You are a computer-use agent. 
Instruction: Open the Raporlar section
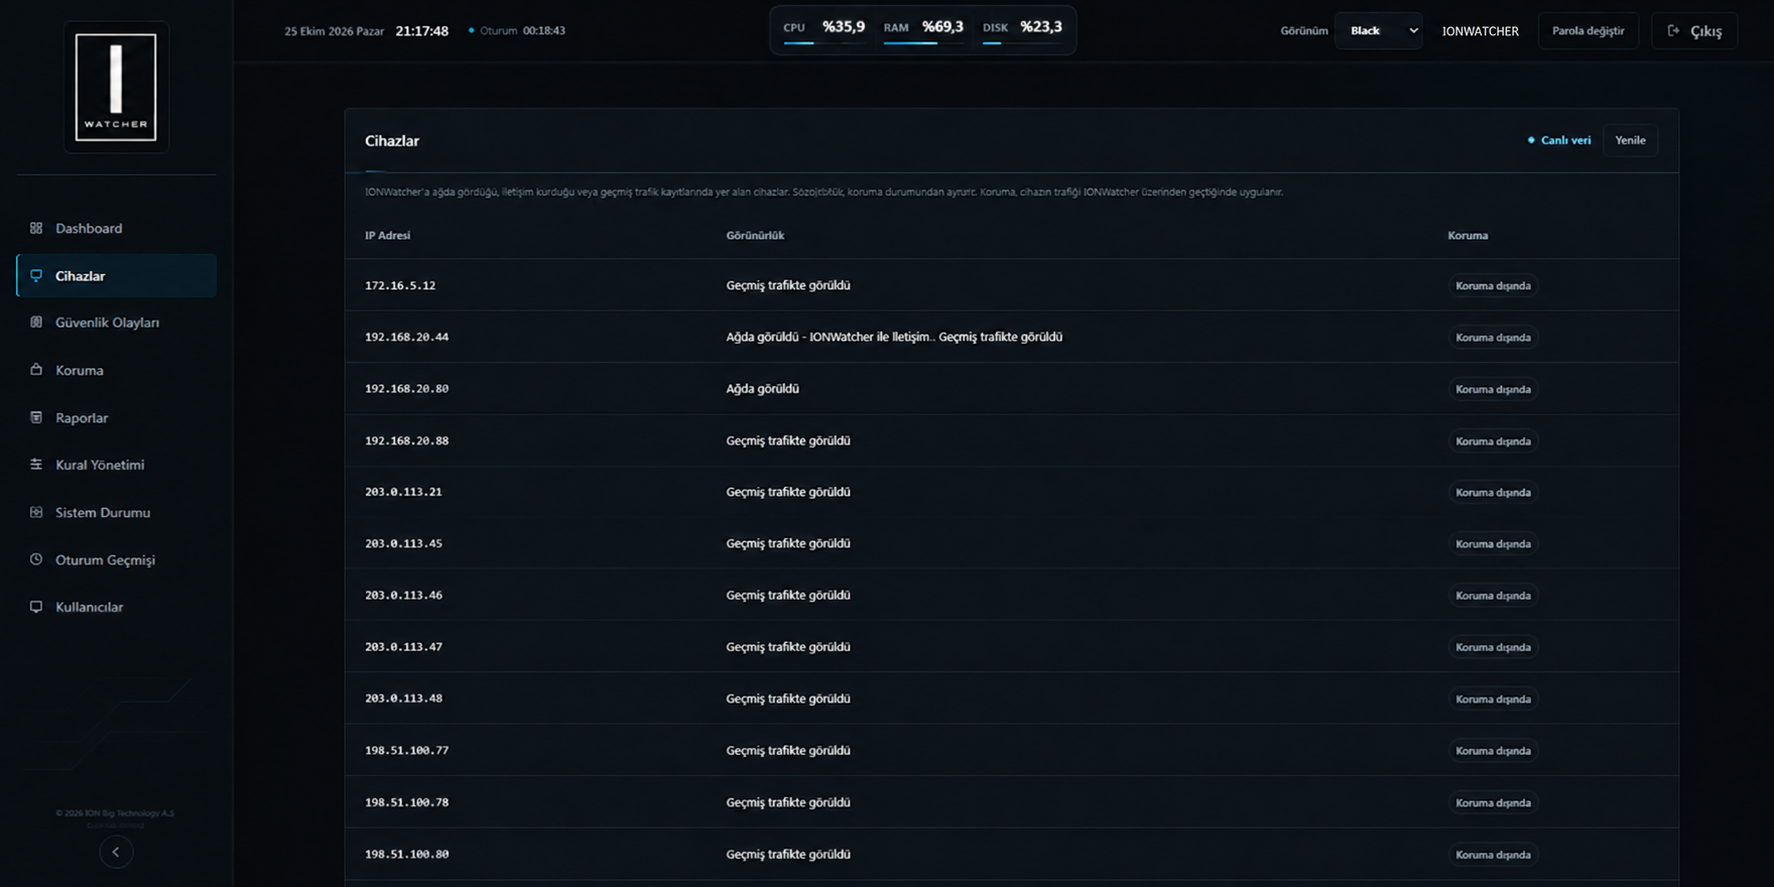(116, 417)
